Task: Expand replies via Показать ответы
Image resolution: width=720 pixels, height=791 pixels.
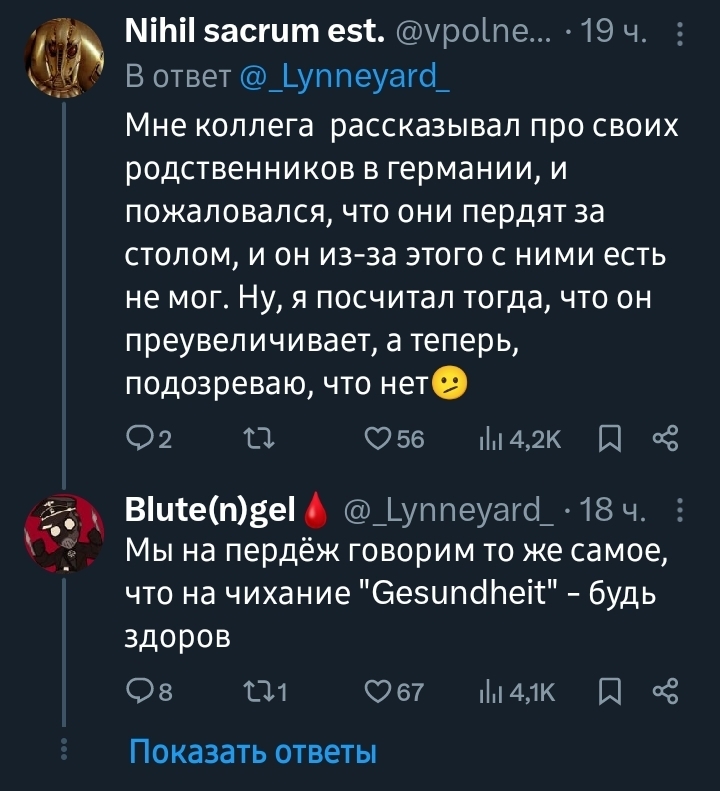Action: 253,752
